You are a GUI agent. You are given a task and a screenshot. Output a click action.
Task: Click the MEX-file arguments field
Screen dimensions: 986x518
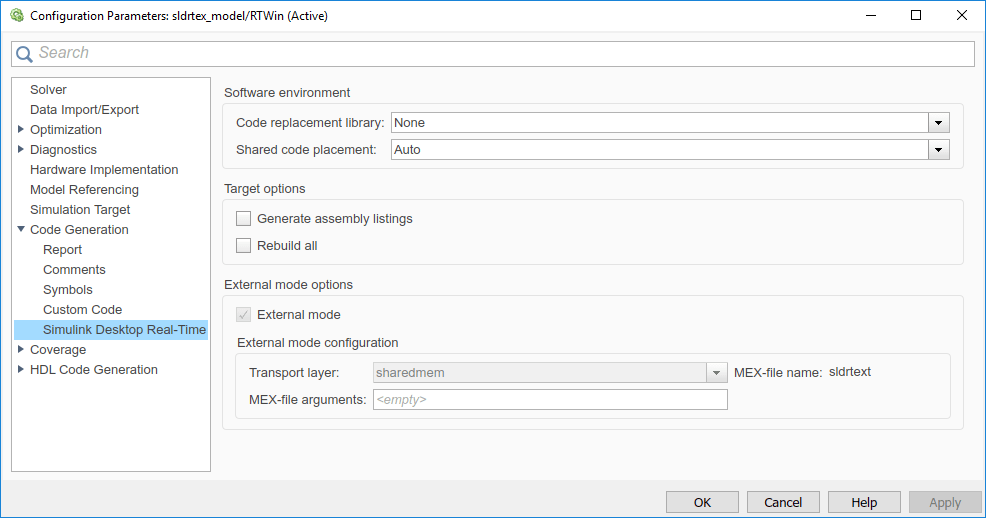point(550,400)
